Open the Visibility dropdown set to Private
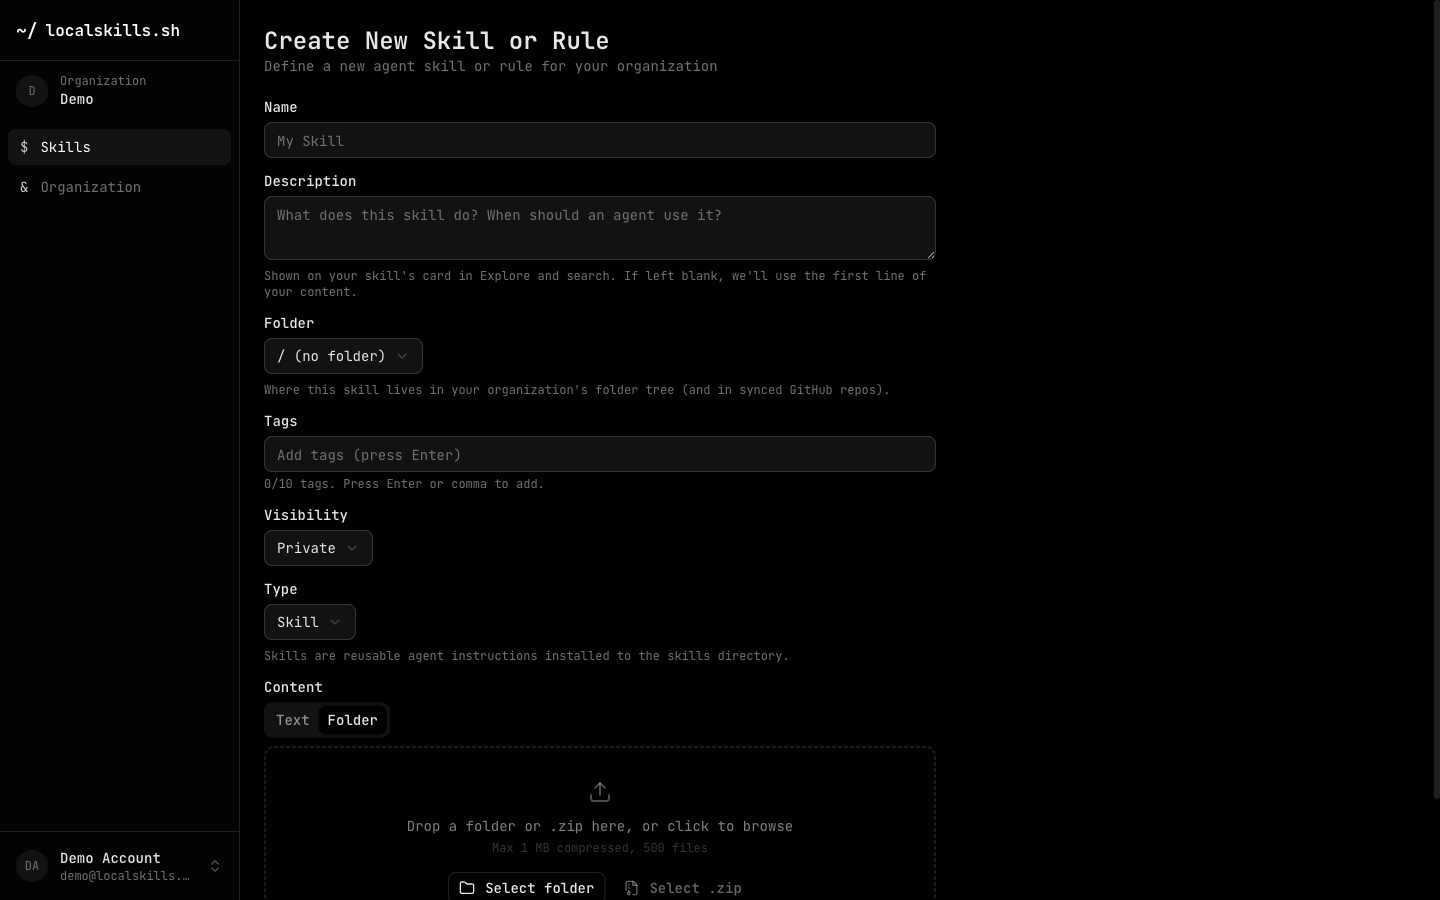This screenshot has height=900, width=1440. 318,548
